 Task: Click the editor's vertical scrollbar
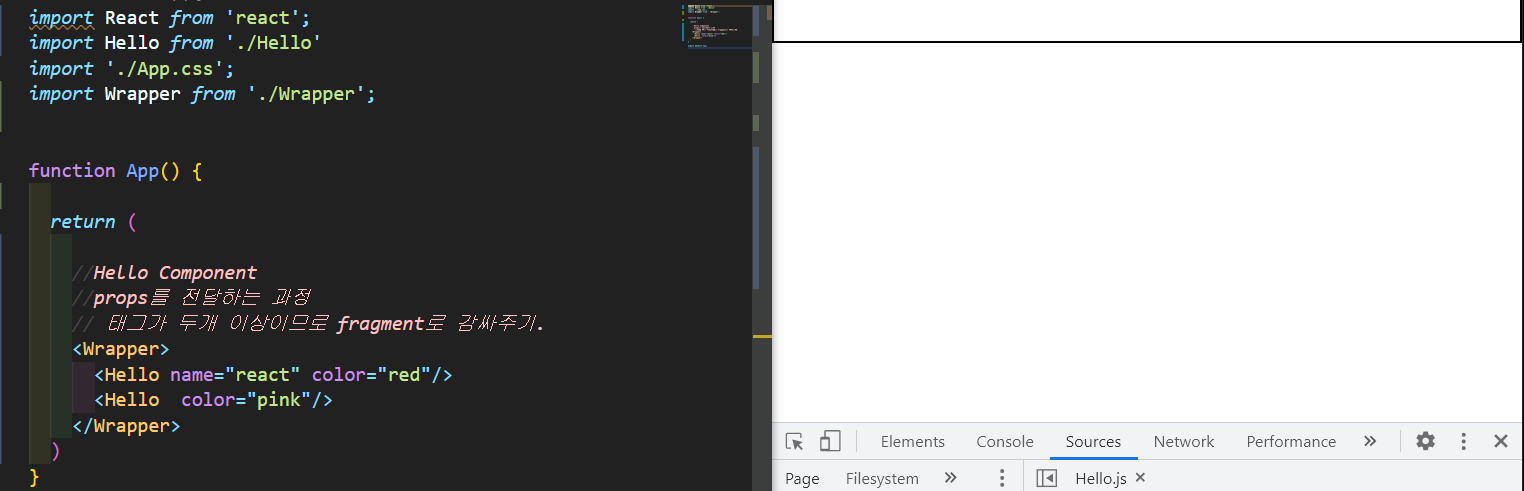pyautogui.click(x=755, y=200)
